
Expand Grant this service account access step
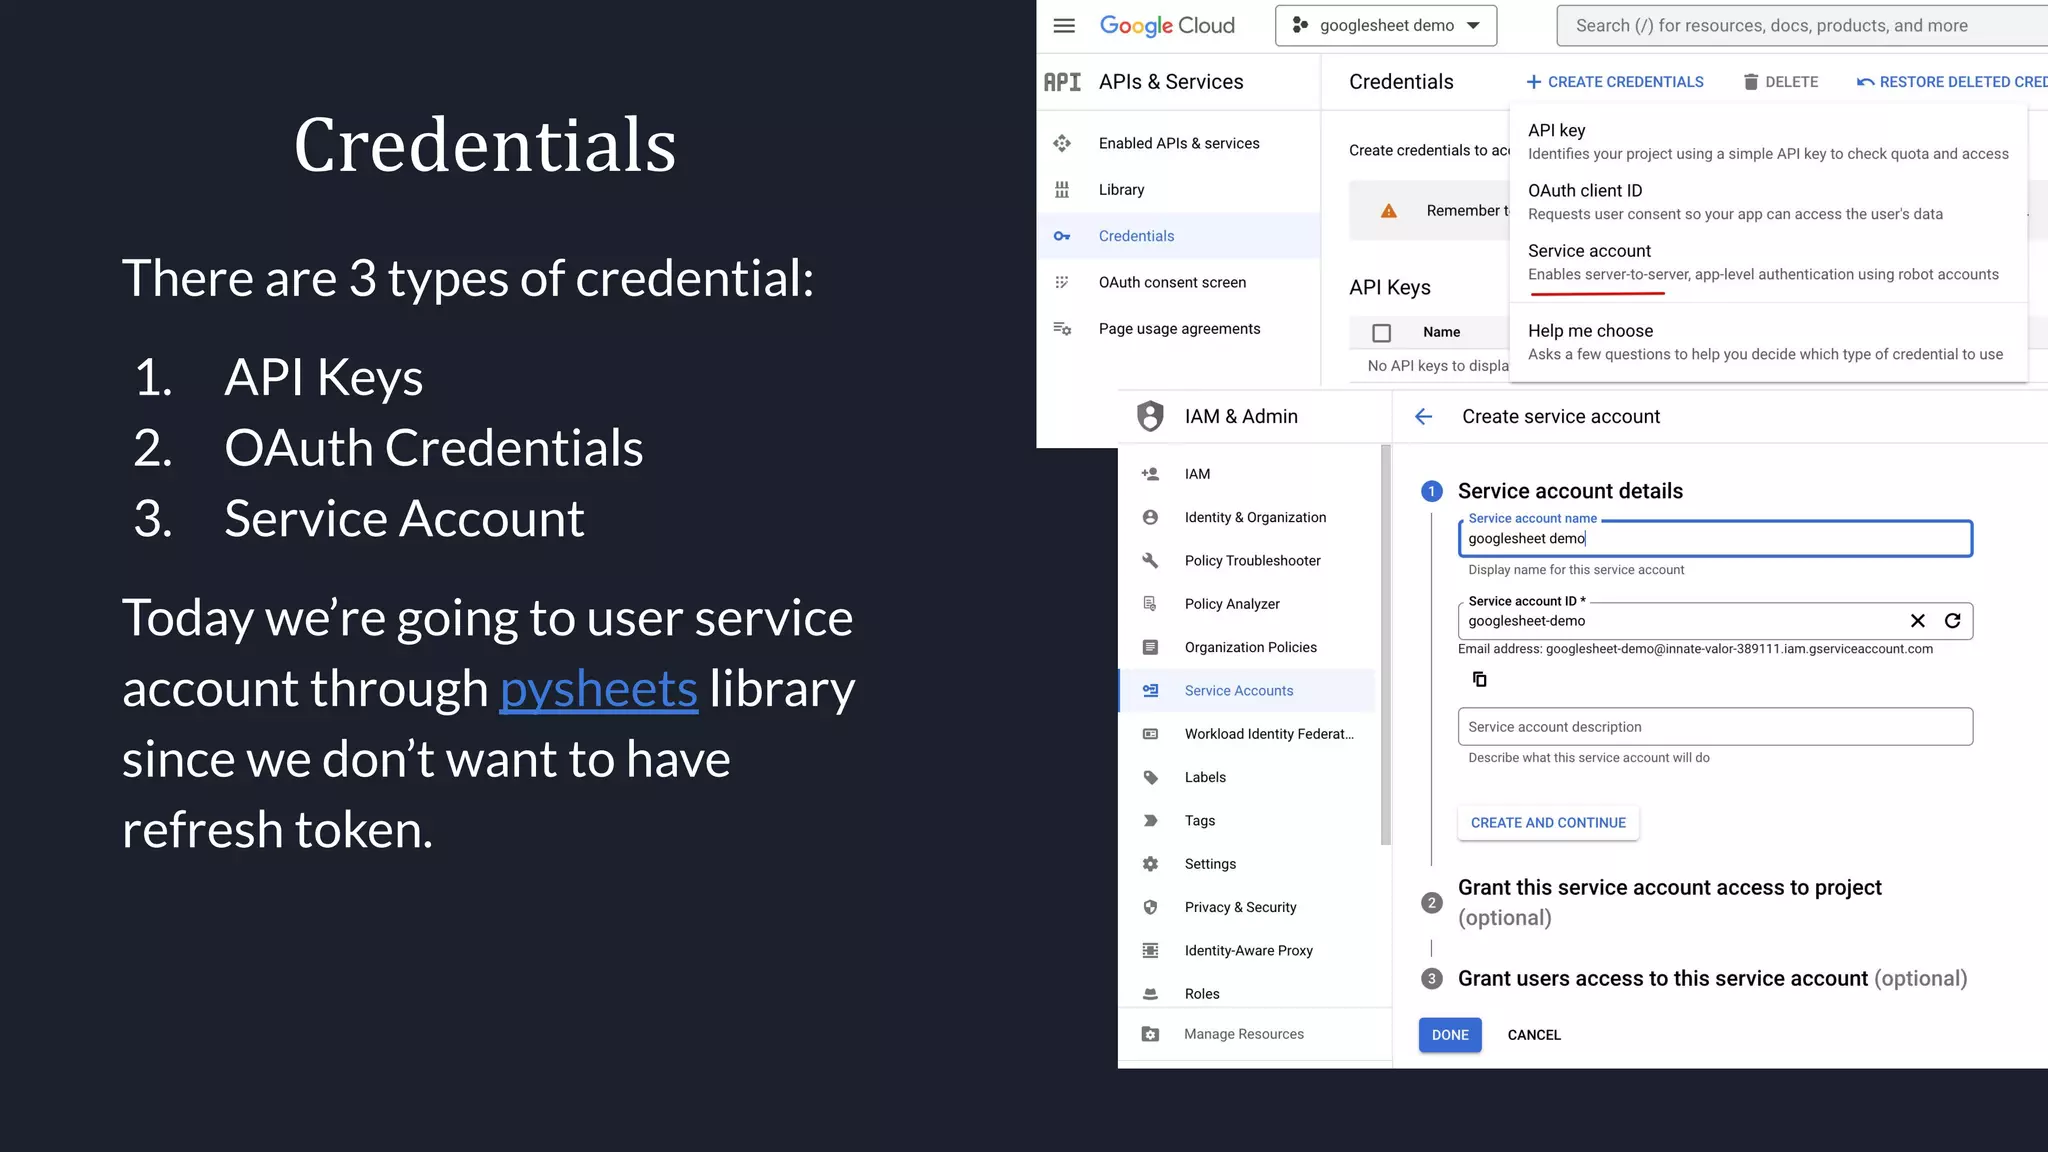1669,903
